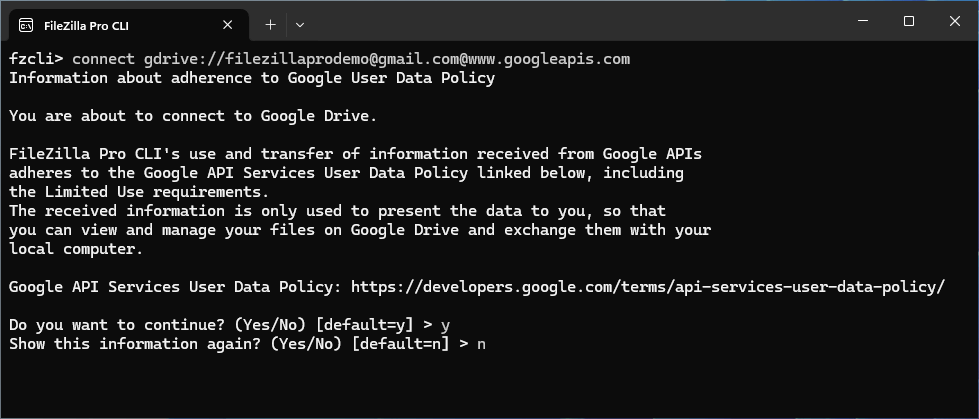Click the 'n' answer at the last prompt

tap(481, 344)
